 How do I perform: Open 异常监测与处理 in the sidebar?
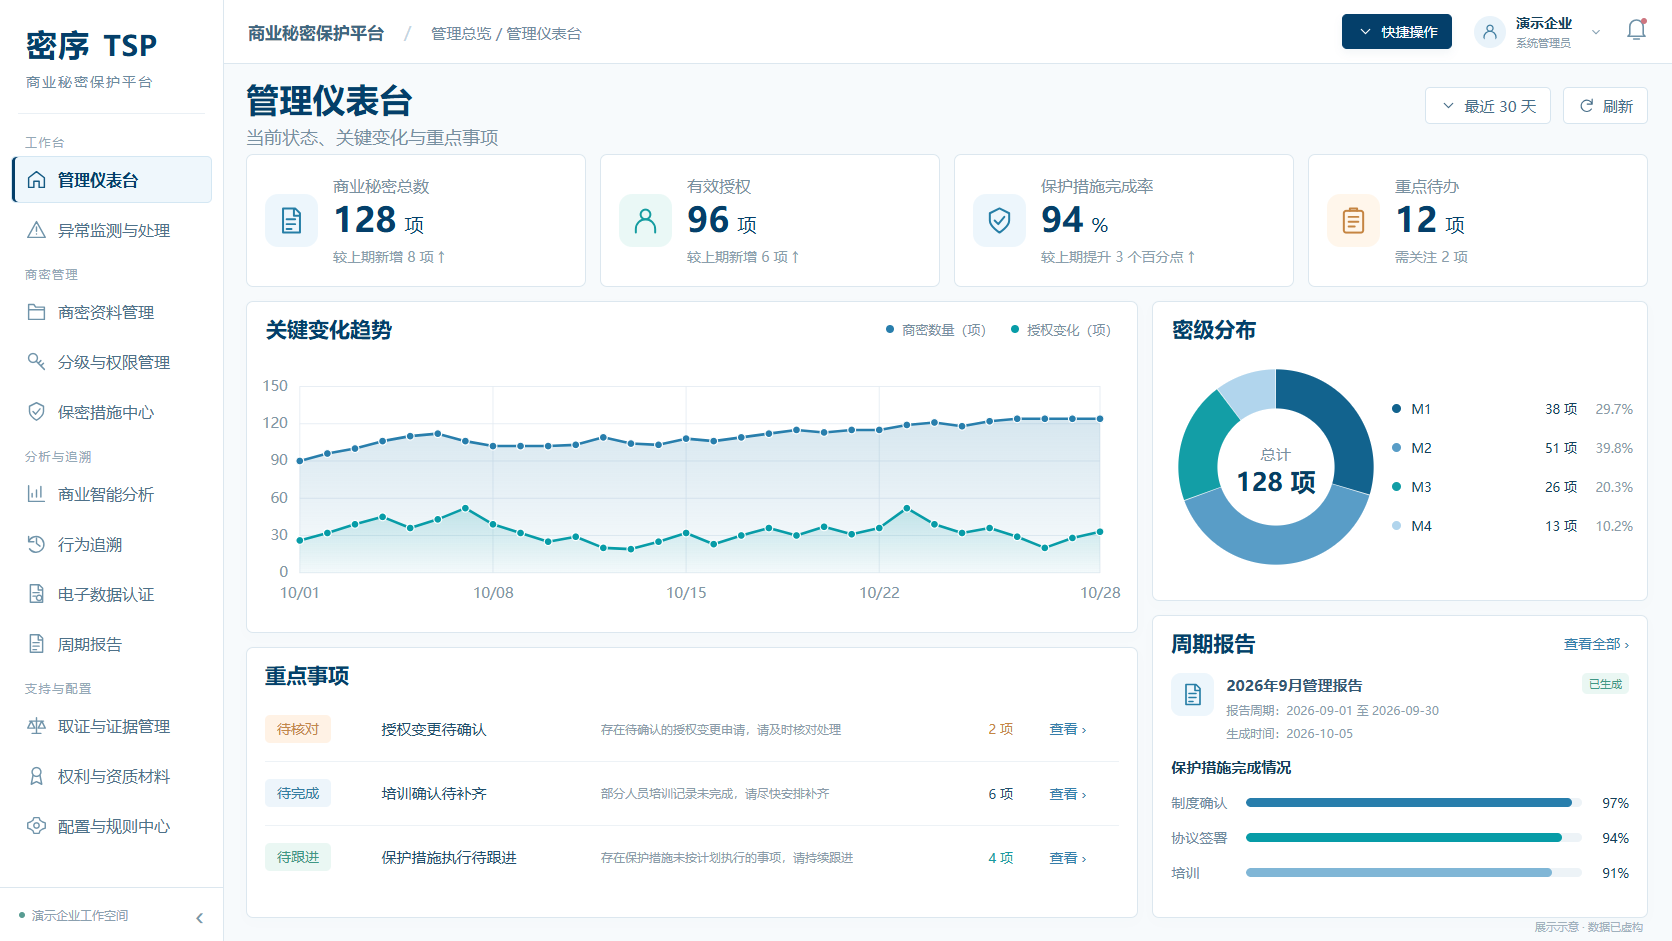click(112, 230)
